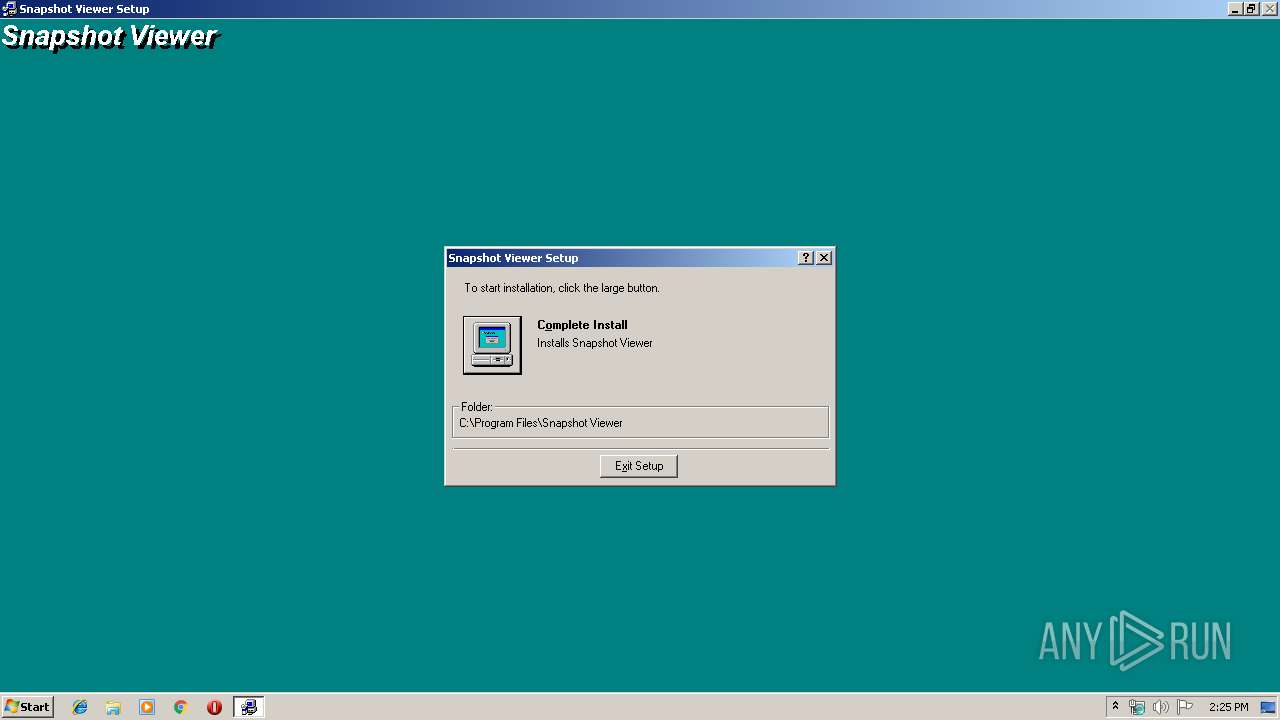Click the Complete Install computer icon button
Image resolution: width=1280 pixels, height=720 pixels.
pyautogui.click(x=492, y=345)
